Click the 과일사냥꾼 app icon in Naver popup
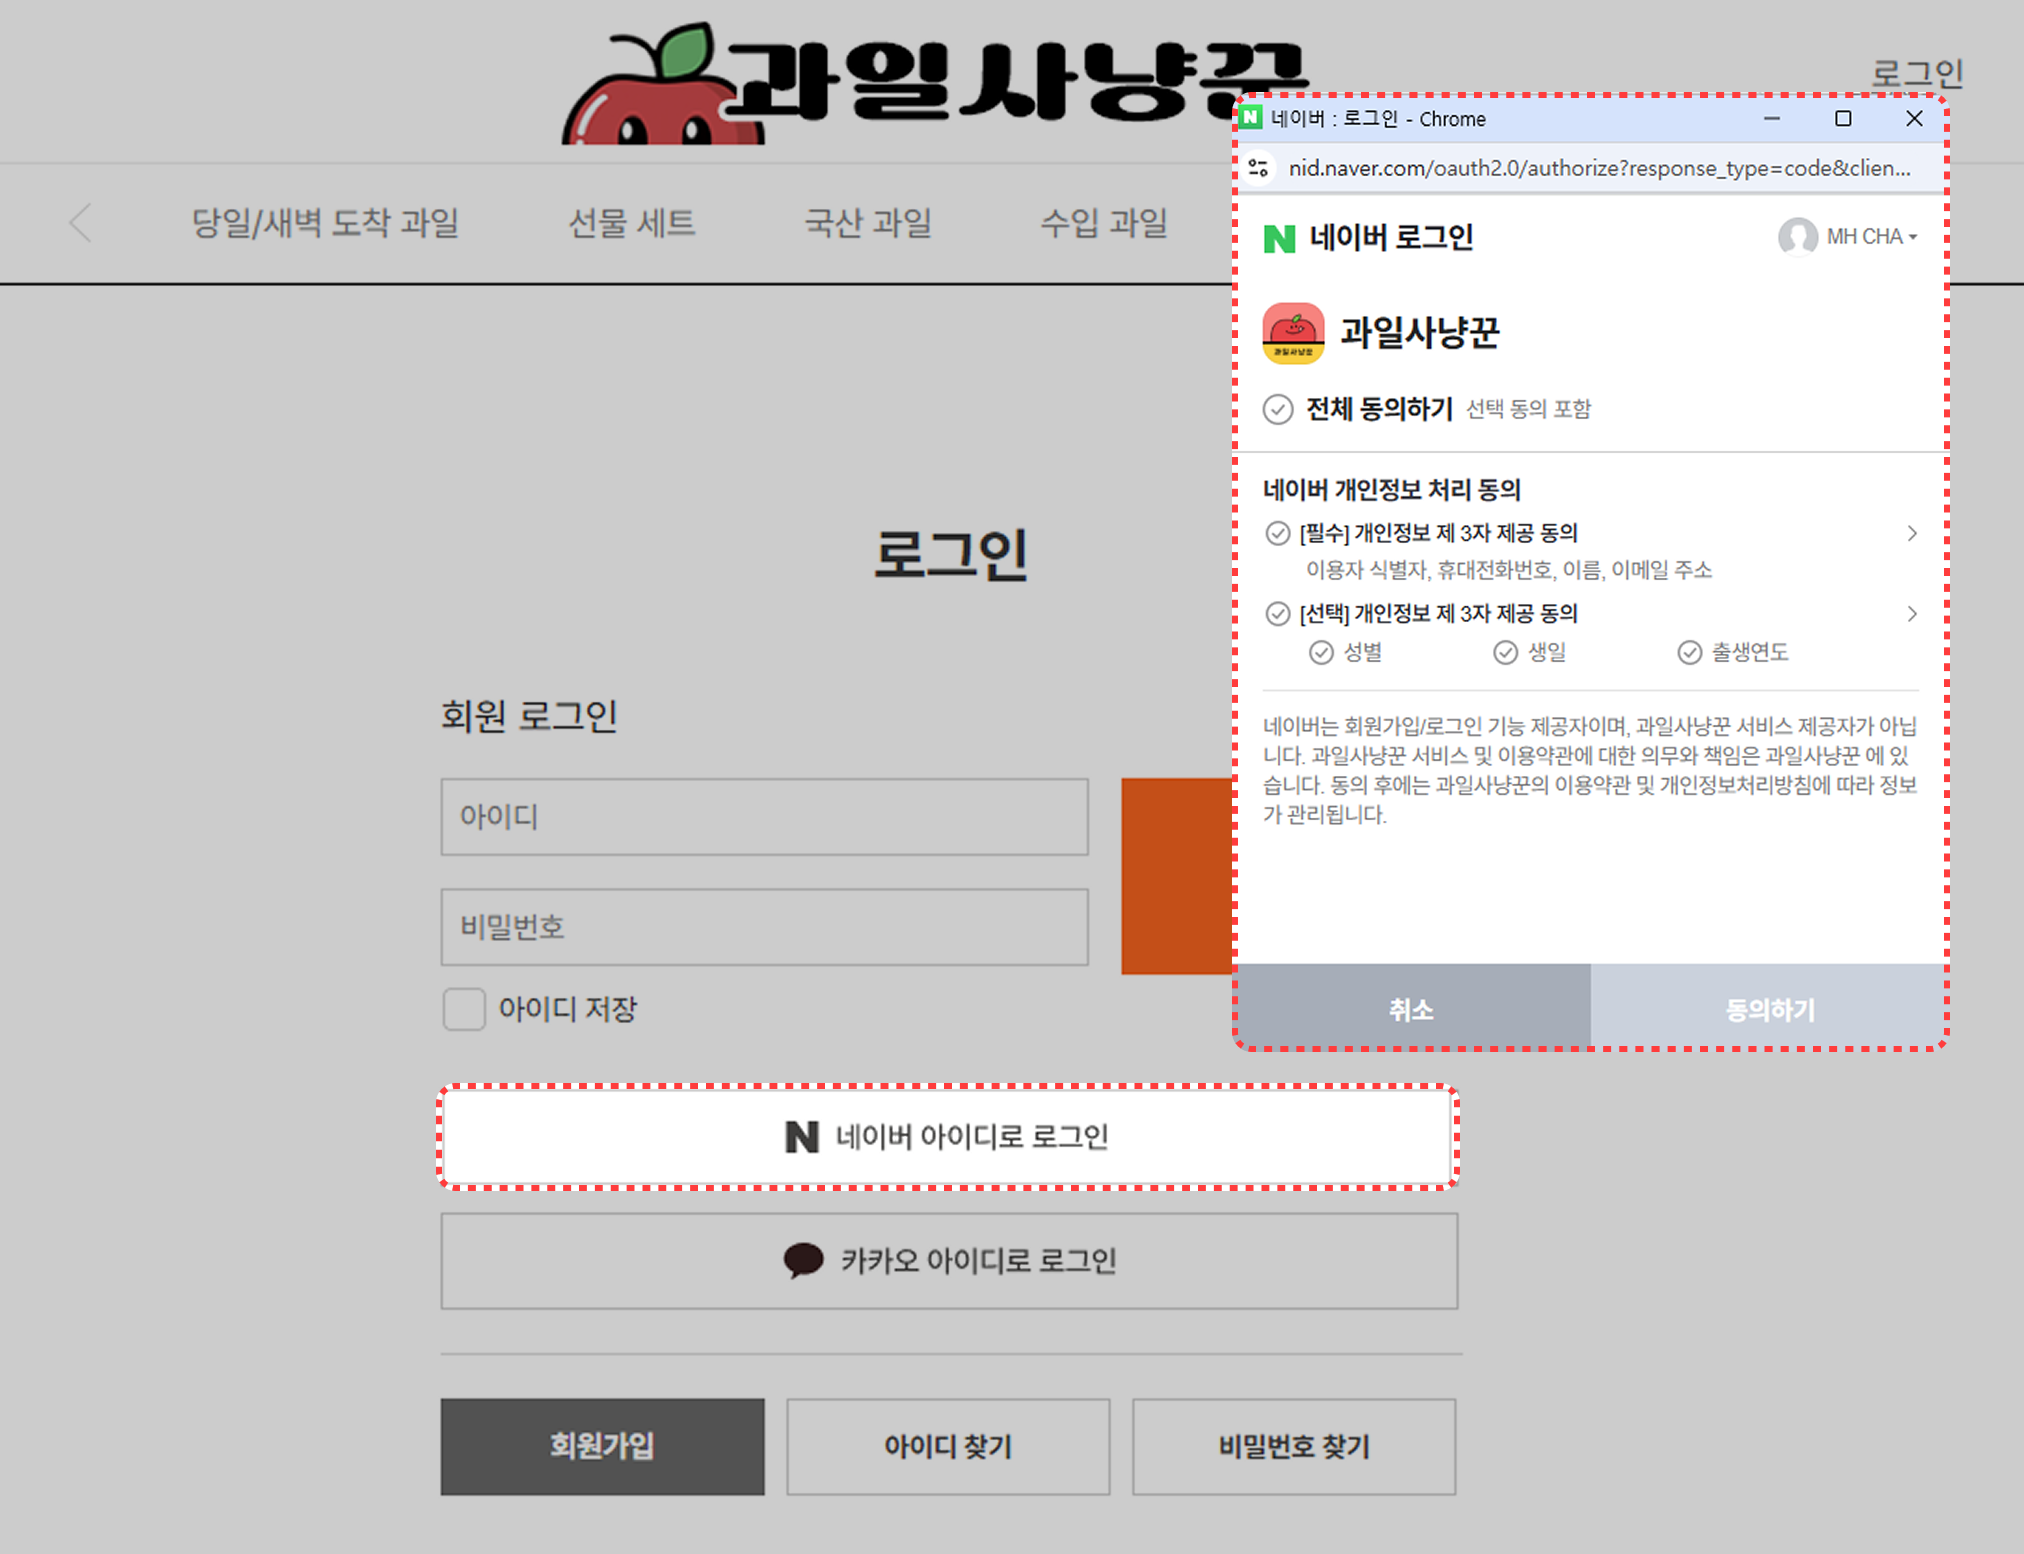This screenshot has height=1554, width=2024. pyautogui.click(x=1293, y=333)
